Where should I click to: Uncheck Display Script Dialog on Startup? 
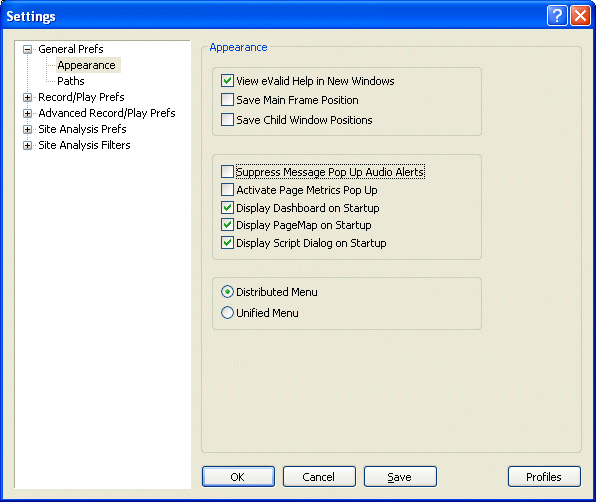pos(227,242)
